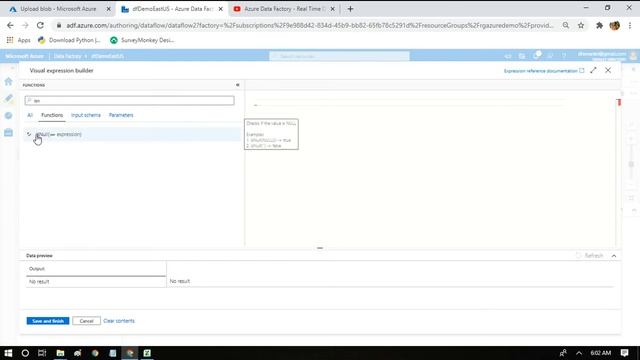Viewport: 640px width, 360px height.
Task: Open the Apps bookmarks shortcut
Action: [19, 40]
